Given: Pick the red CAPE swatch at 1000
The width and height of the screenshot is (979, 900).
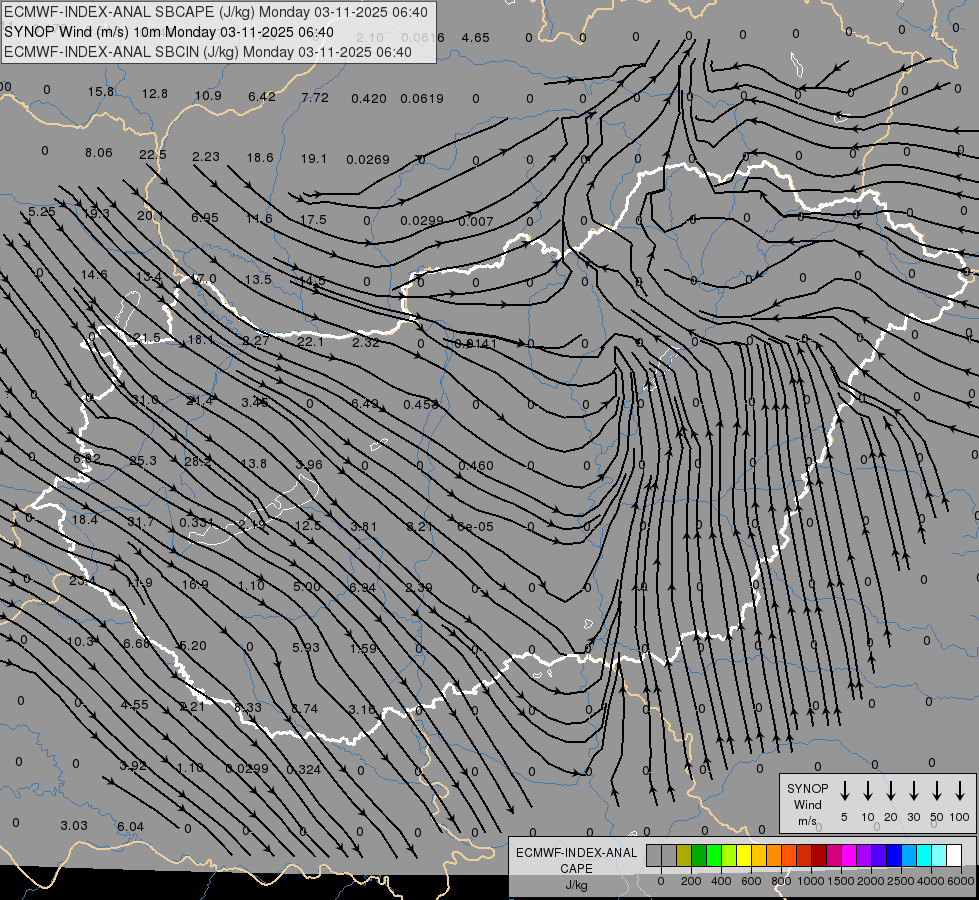Looking at the screenshot, I should pyautogui.click(x=804, y=855).
